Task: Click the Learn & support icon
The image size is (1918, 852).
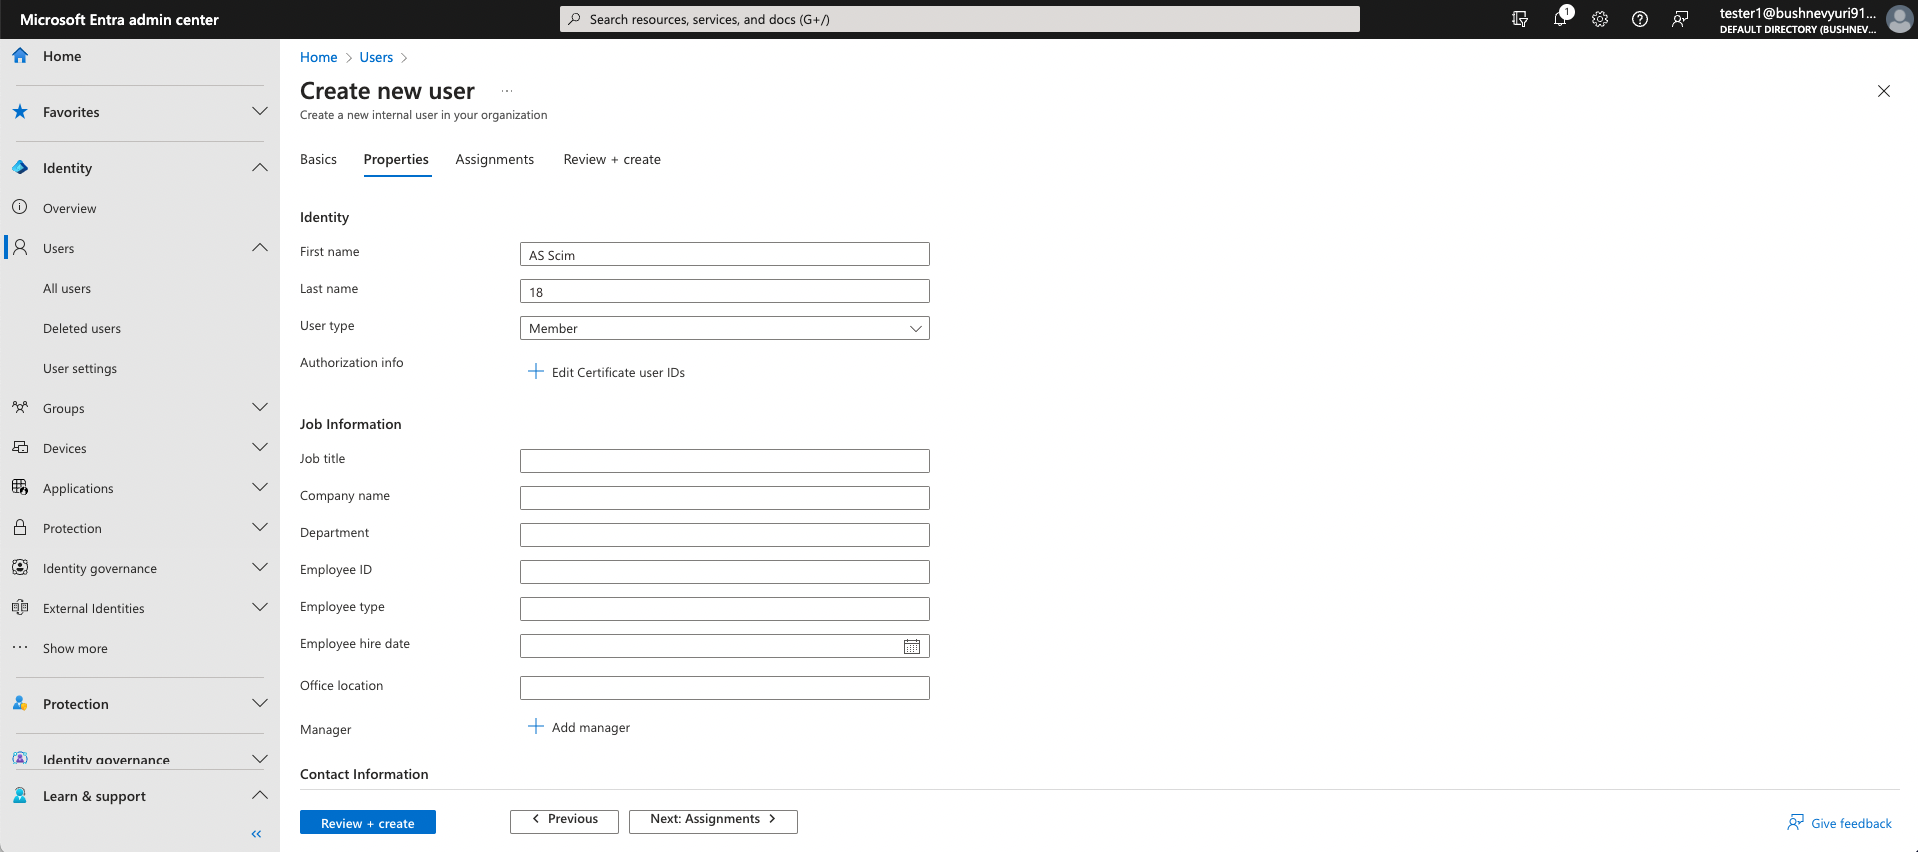Action: click(x=20, y=796)
